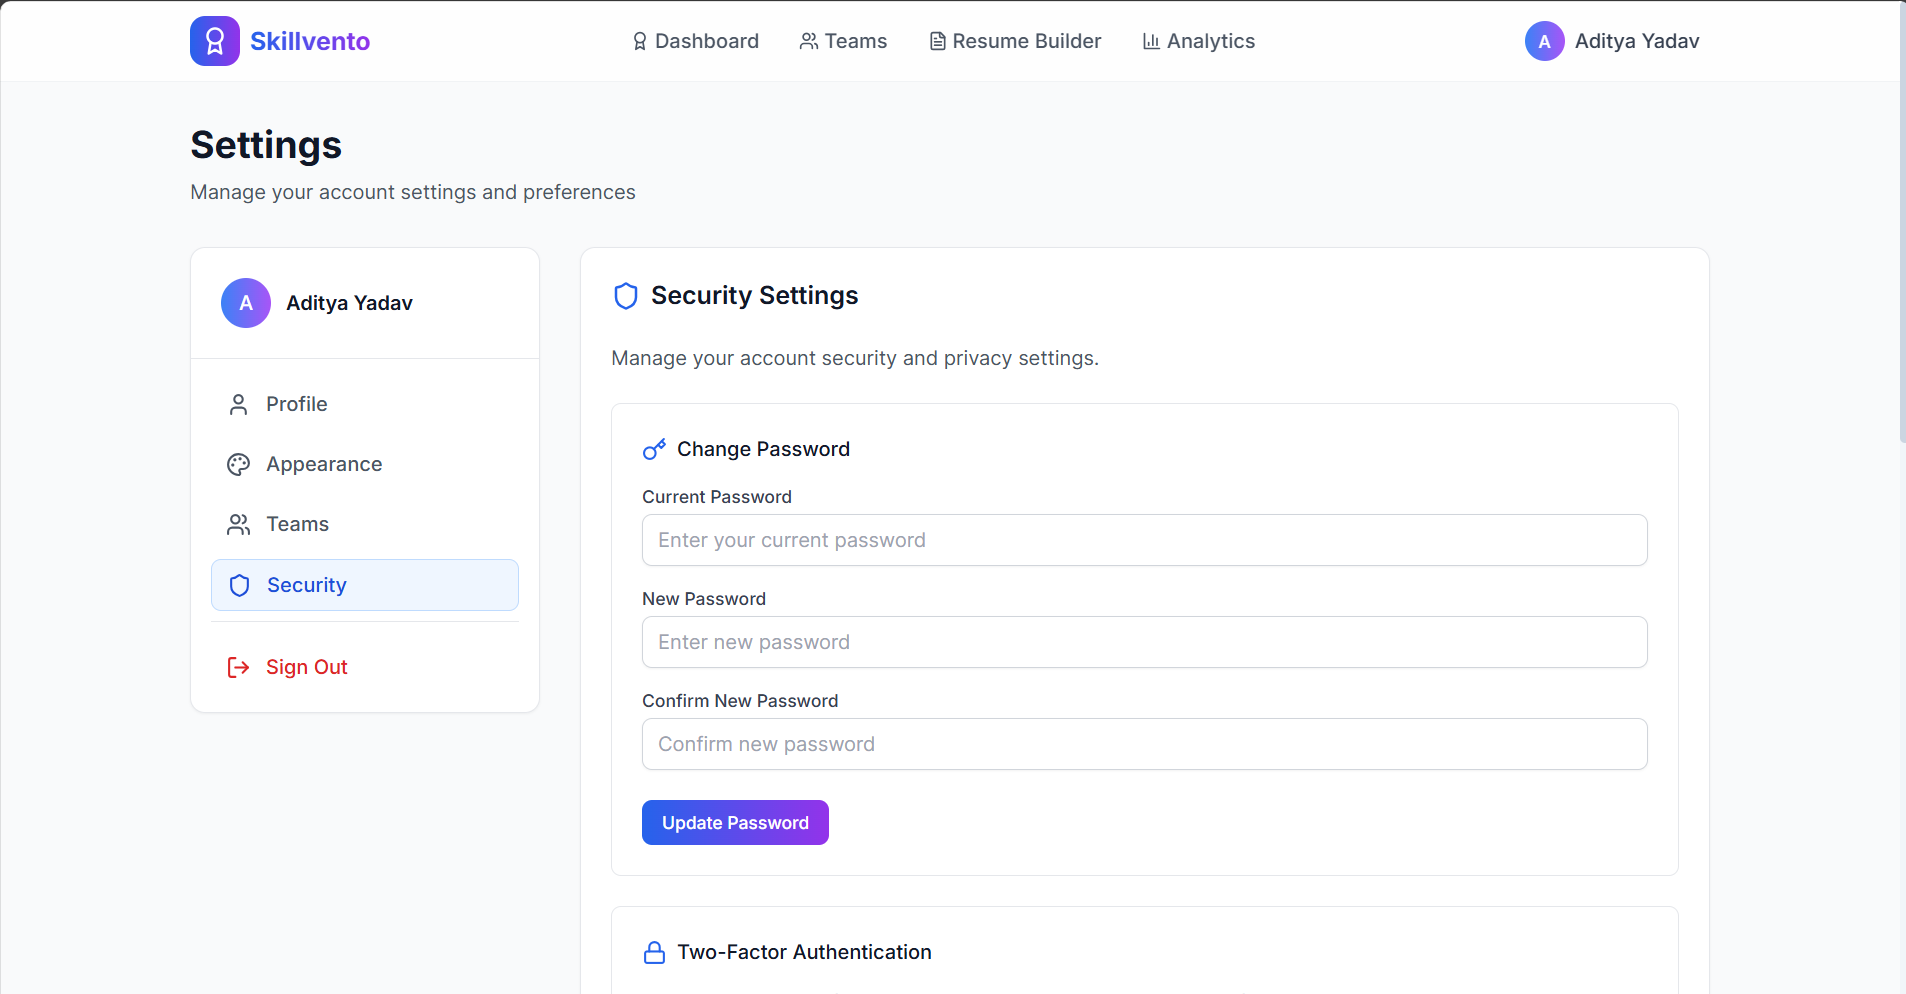Click the Skillvento logo icon
Image resolution: width=1906 pixels, height=994 pixels.
click(214, 41)
